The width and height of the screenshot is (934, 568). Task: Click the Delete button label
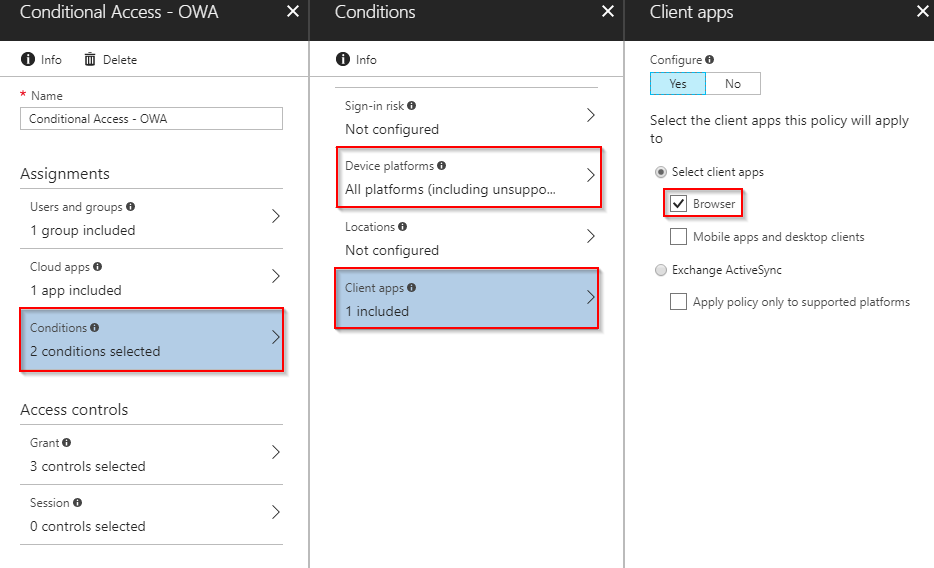point(120,60)
